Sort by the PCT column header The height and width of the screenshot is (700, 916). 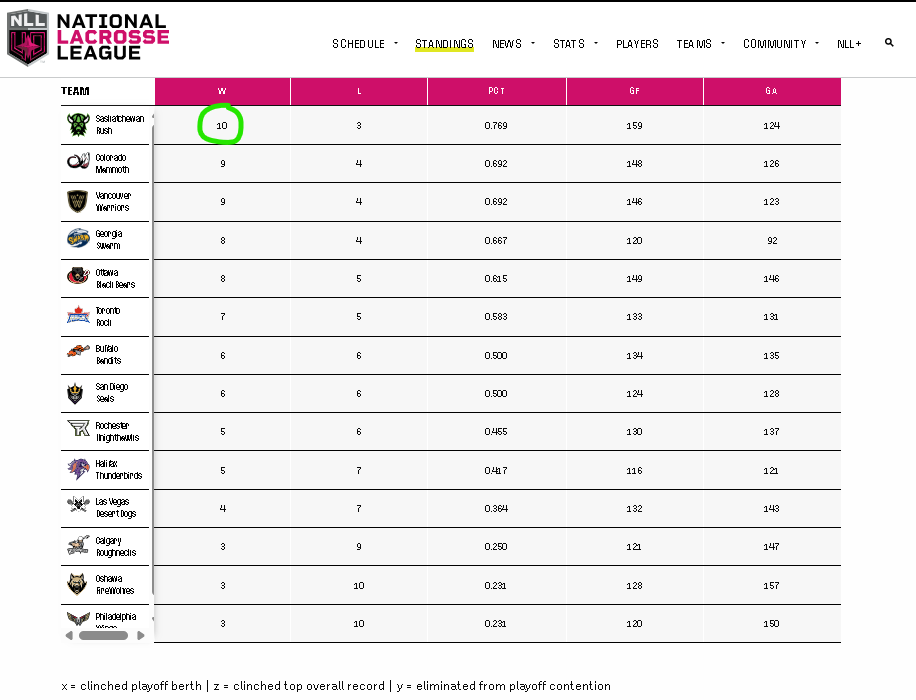(x=497, y=91)
